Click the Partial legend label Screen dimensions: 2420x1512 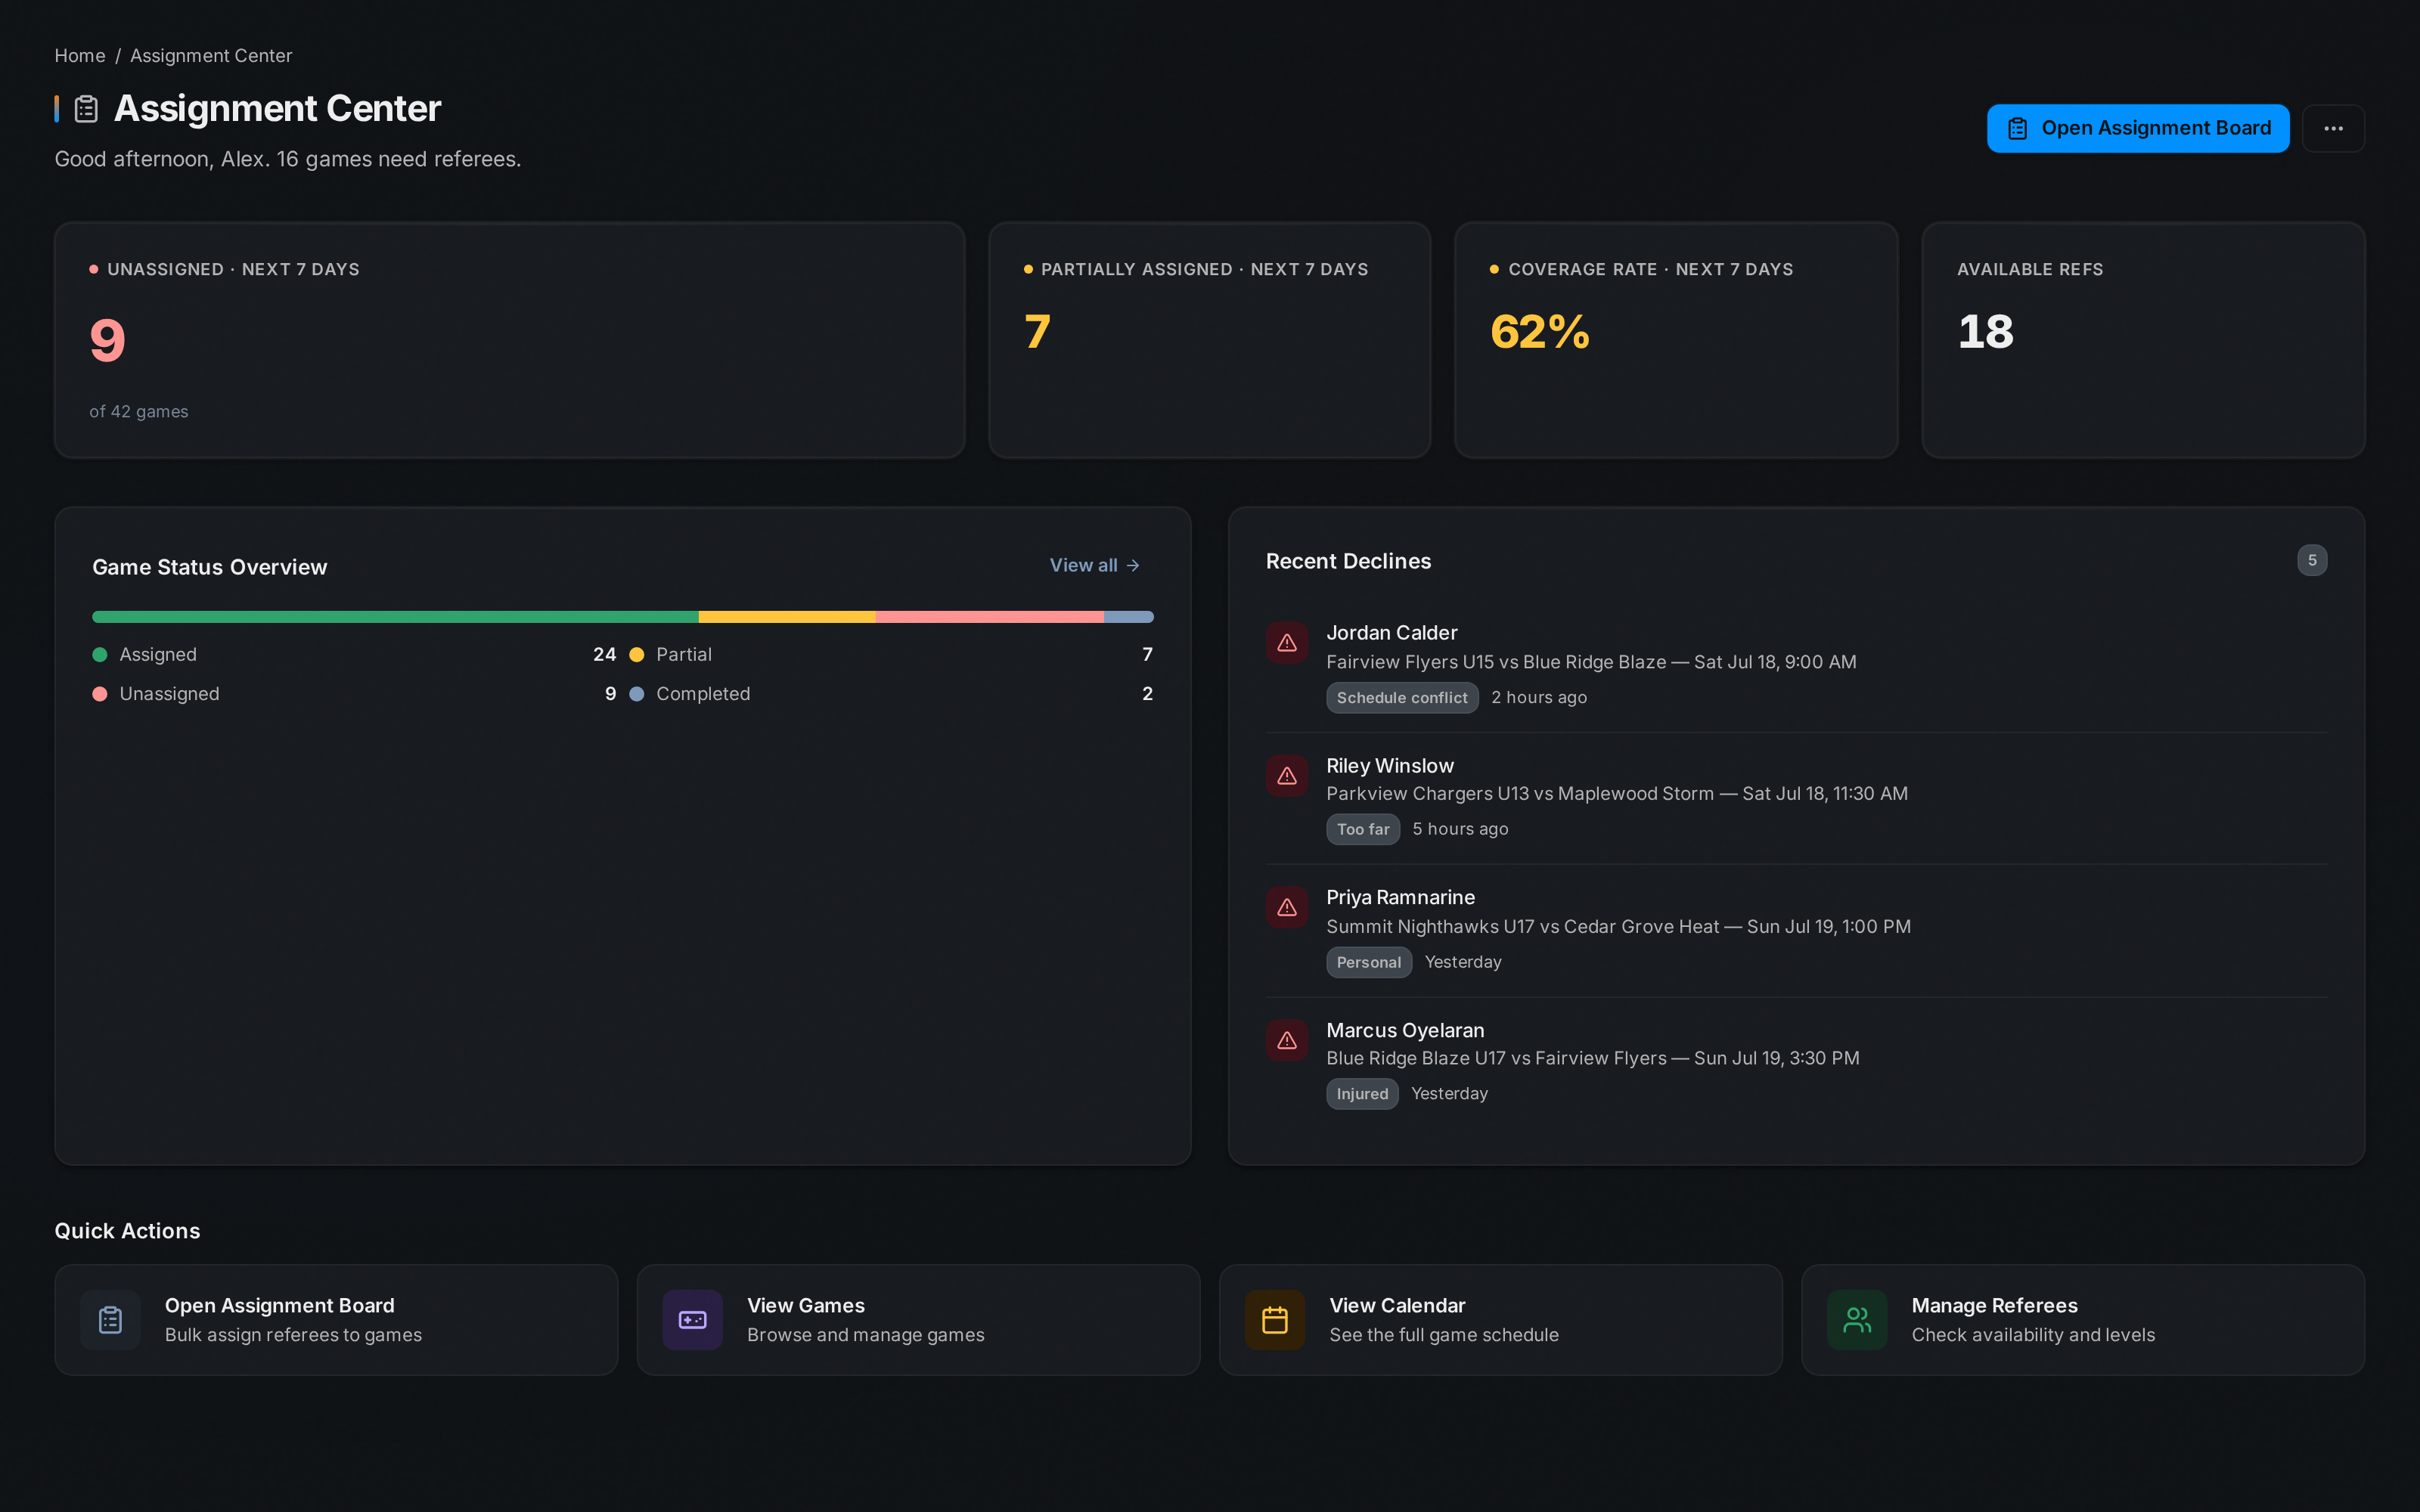point(684,655)
